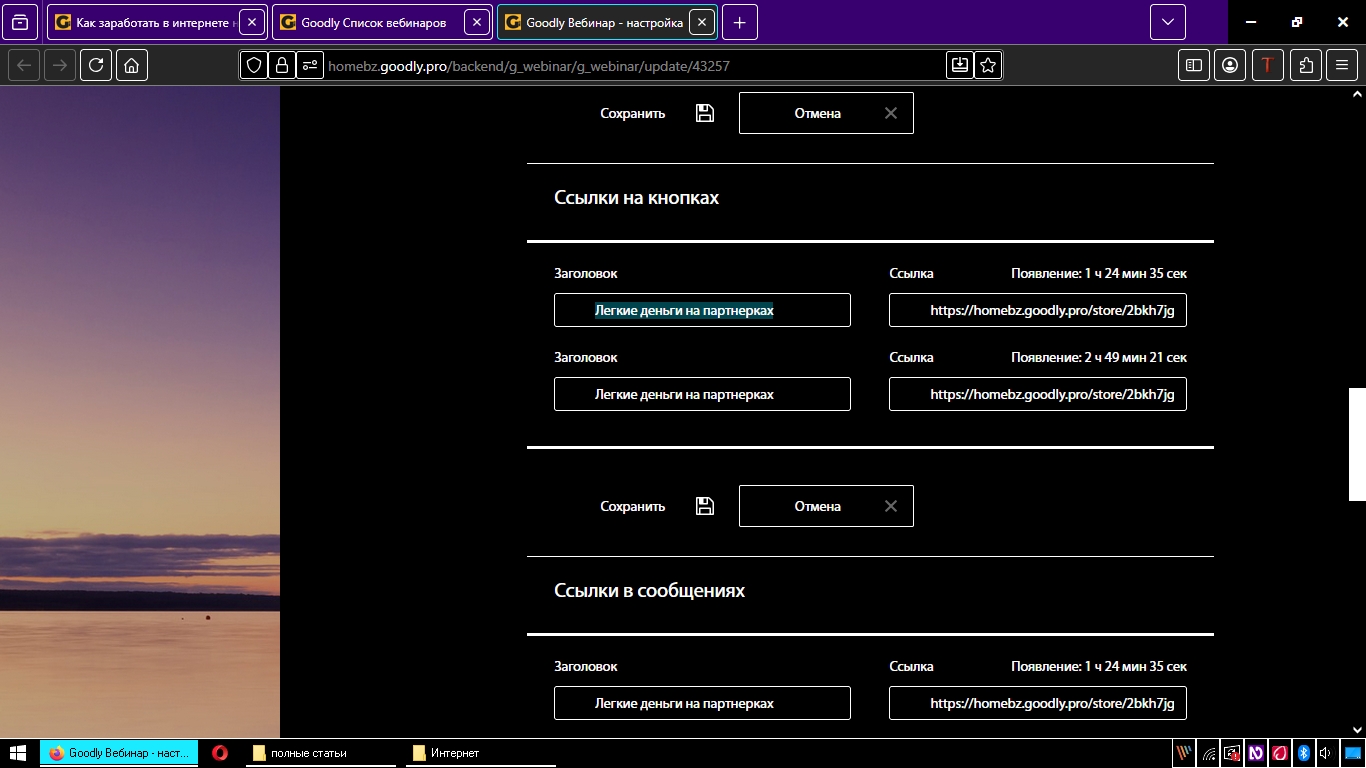Click the browser reload page icon
The width and height of the screenshot is (1366, 768).
click(96, 65)
